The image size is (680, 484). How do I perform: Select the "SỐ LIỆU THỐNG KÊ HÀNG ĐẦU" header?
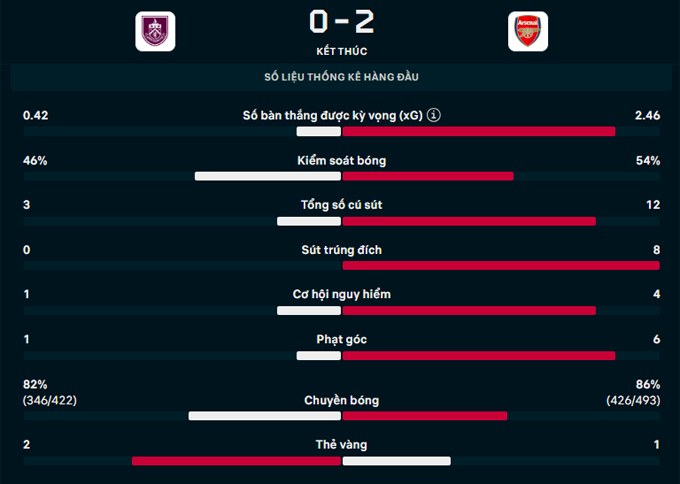click(x=341, y=76)
